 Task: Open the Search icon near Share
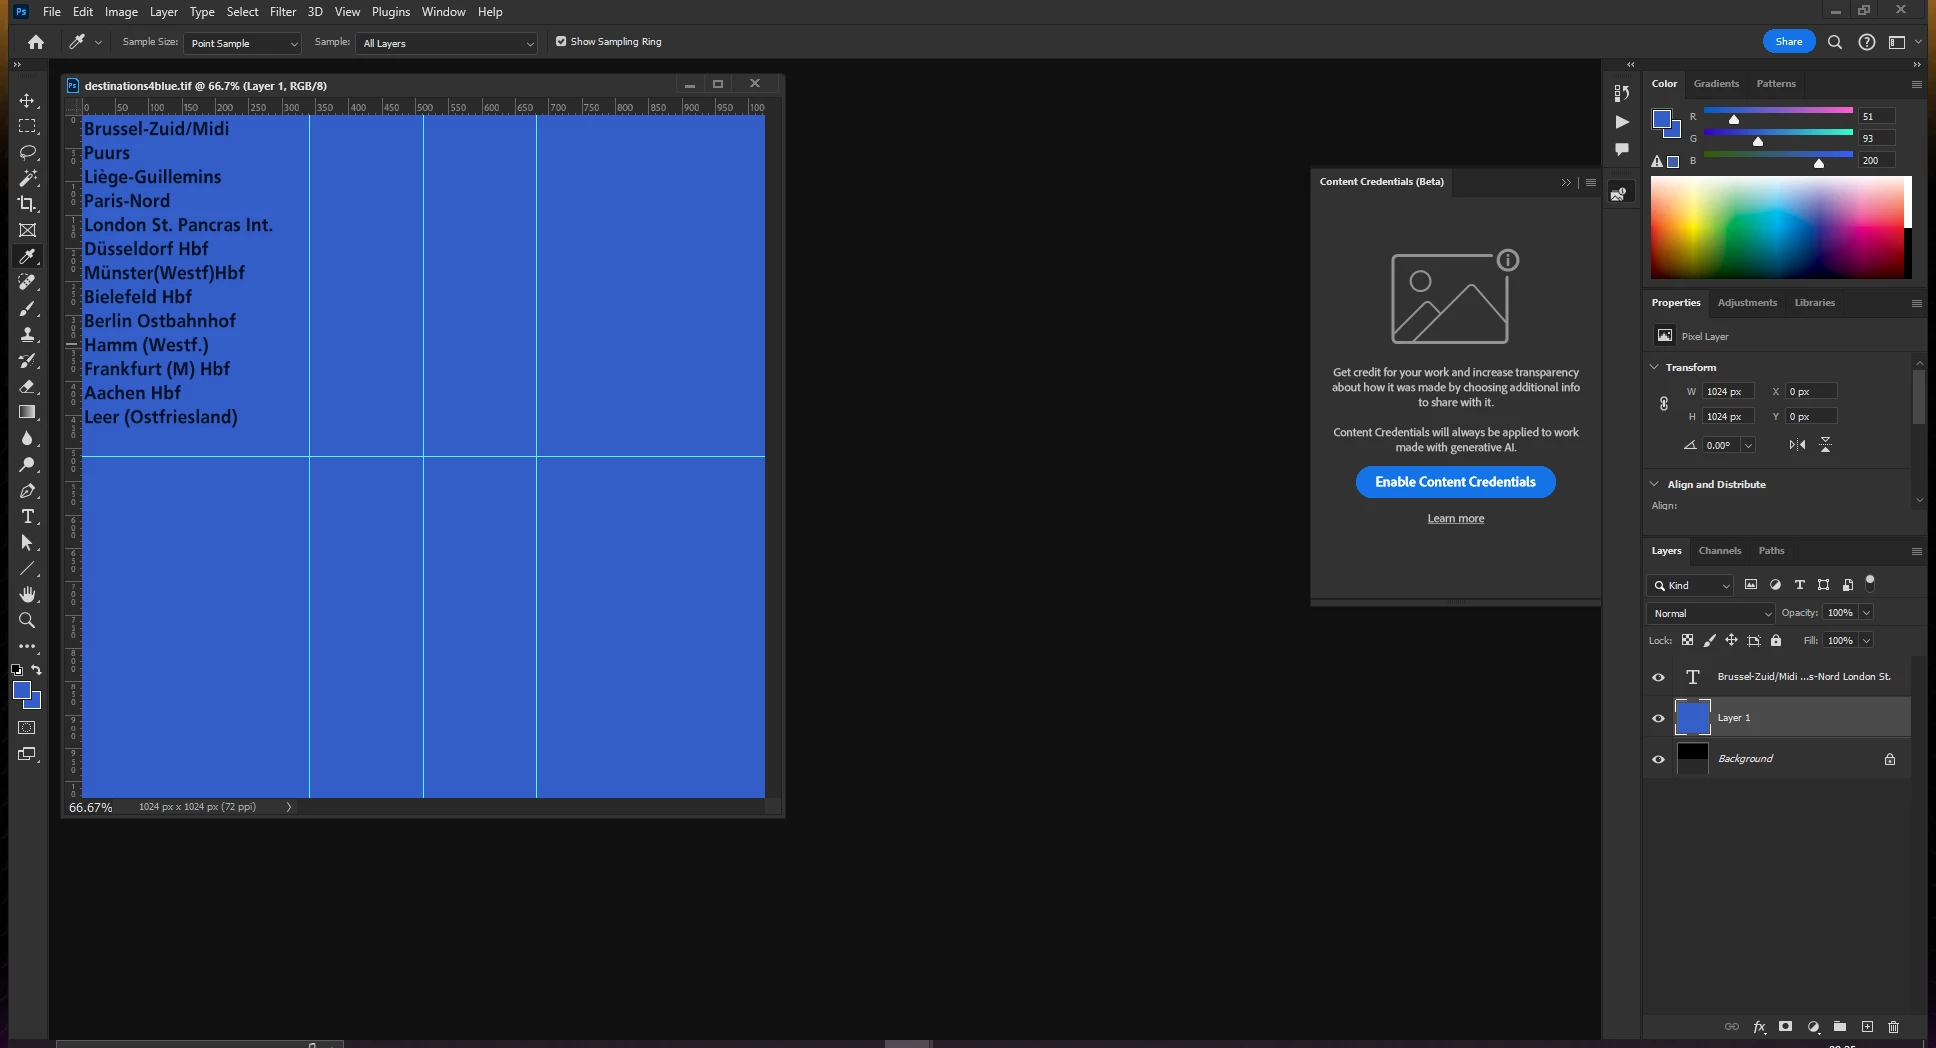point(1835,42)
